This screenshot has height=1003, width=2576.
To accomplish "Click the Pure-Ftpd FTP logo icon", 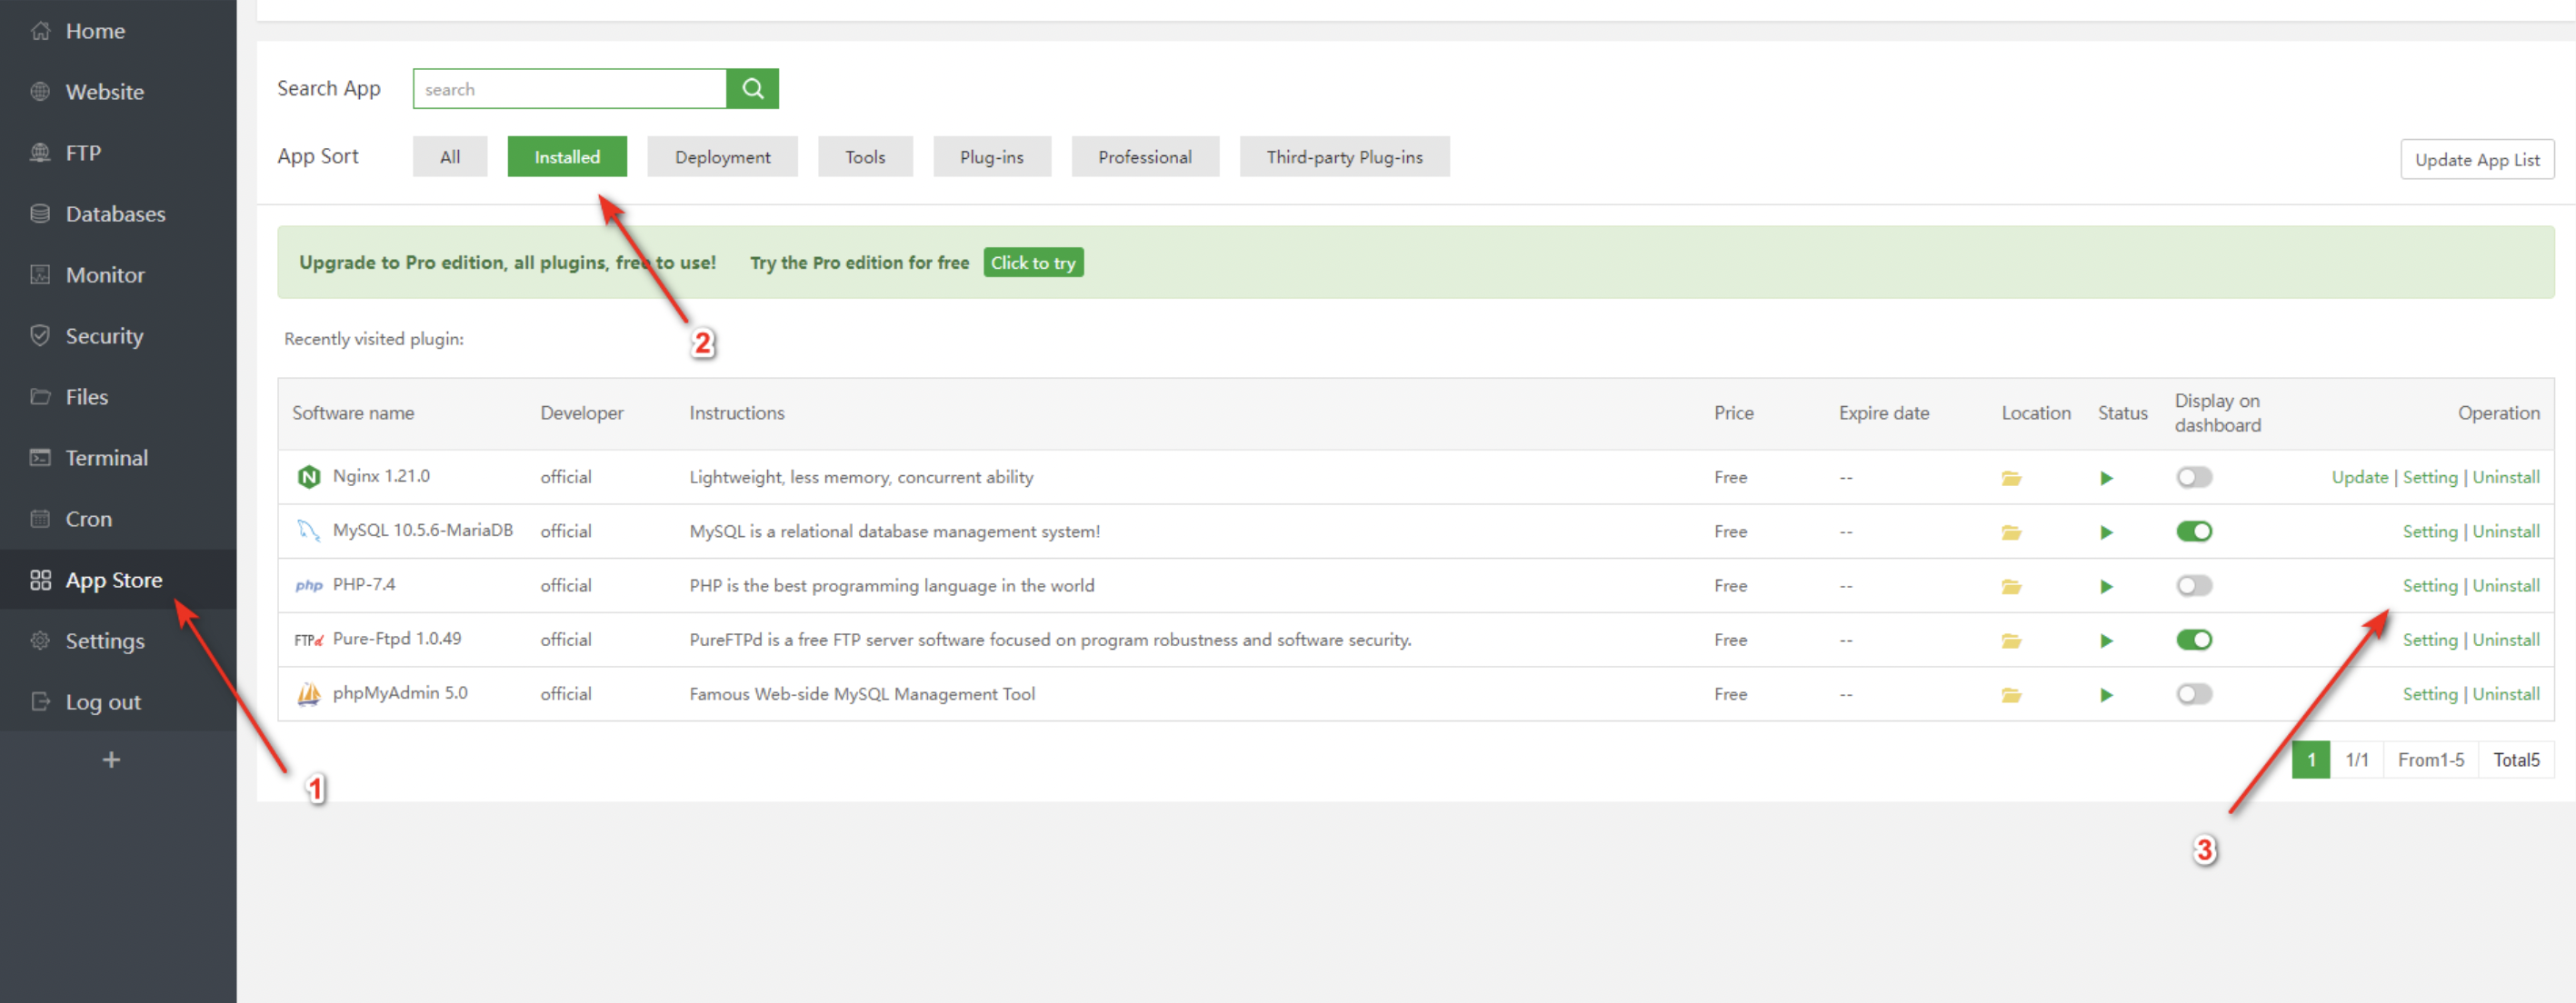I will click(309, 639).
